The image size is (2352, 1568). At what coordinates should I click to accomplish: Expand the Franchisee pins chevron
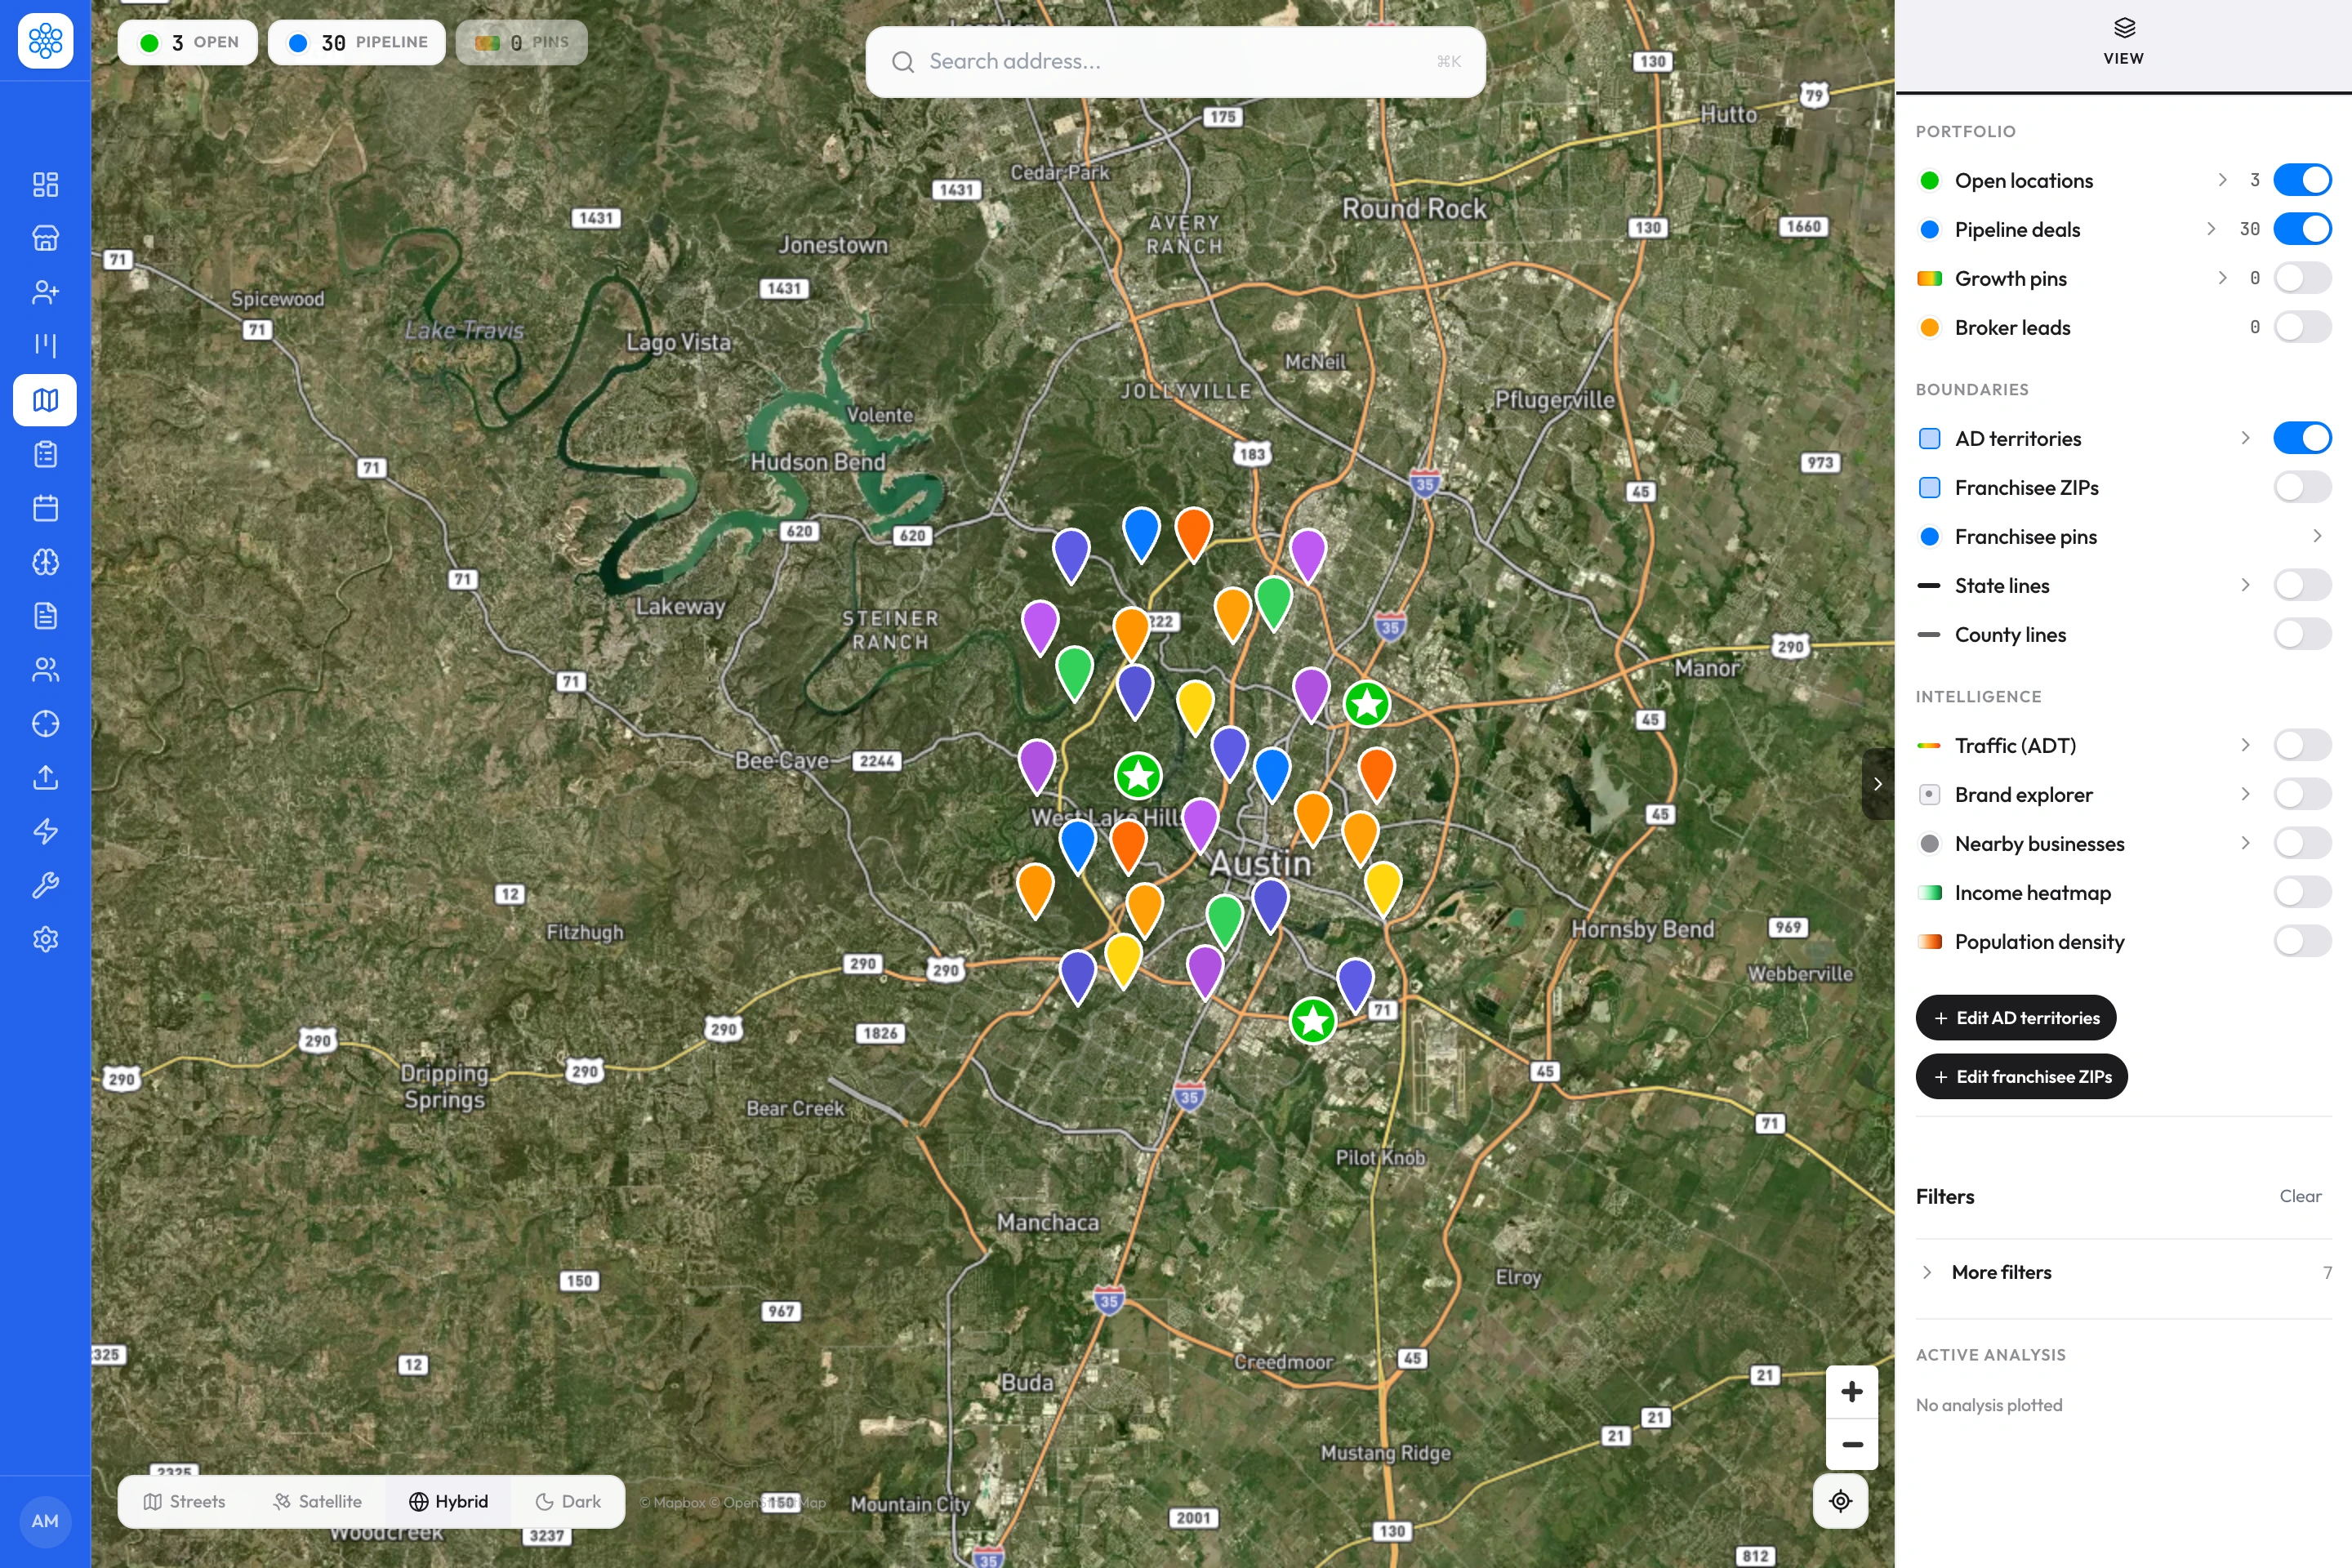2317,536
